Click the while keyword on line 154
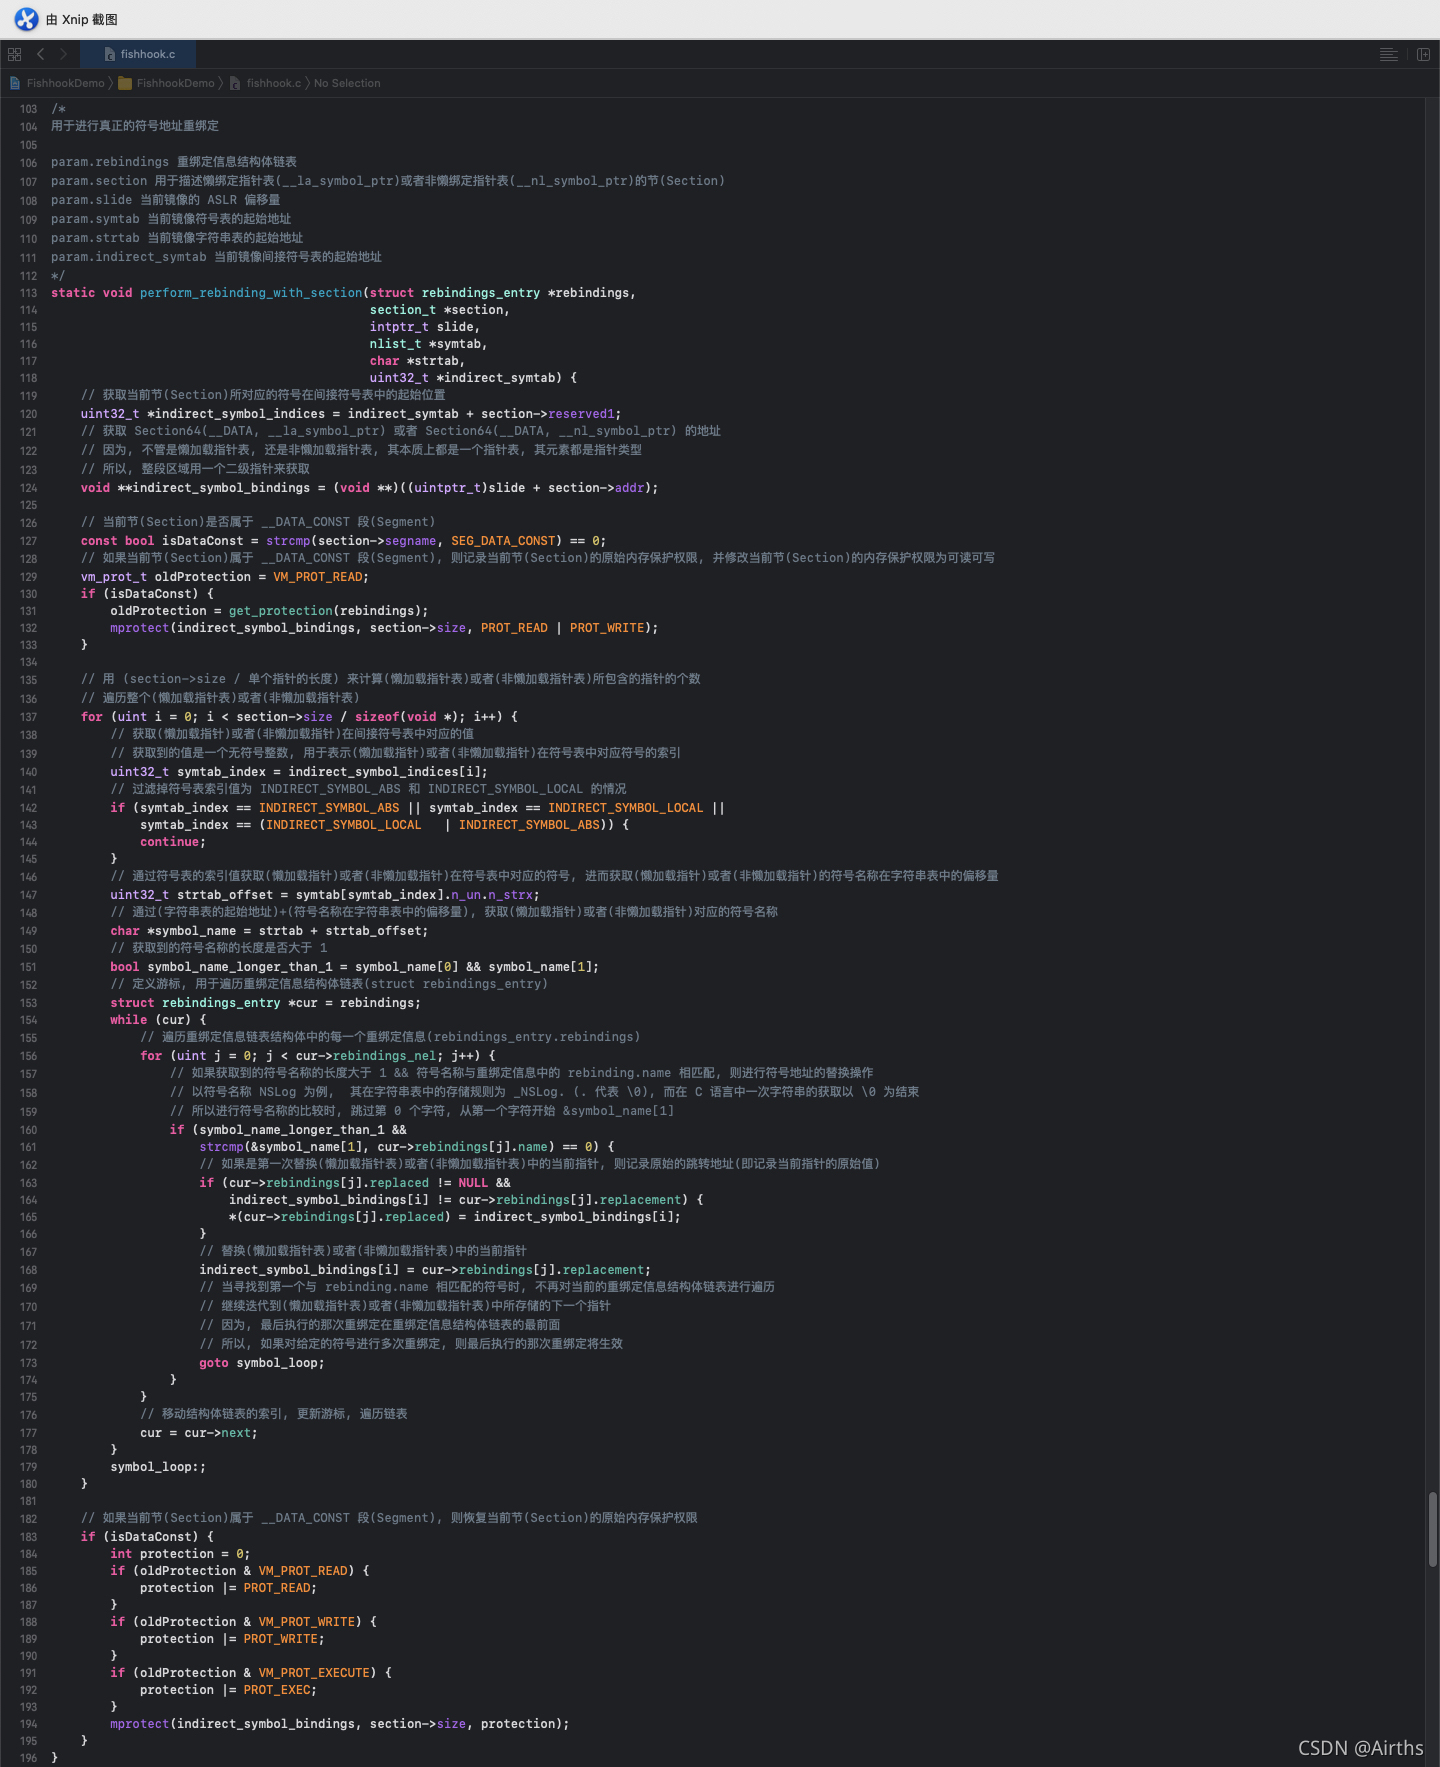 (129, 1020)
